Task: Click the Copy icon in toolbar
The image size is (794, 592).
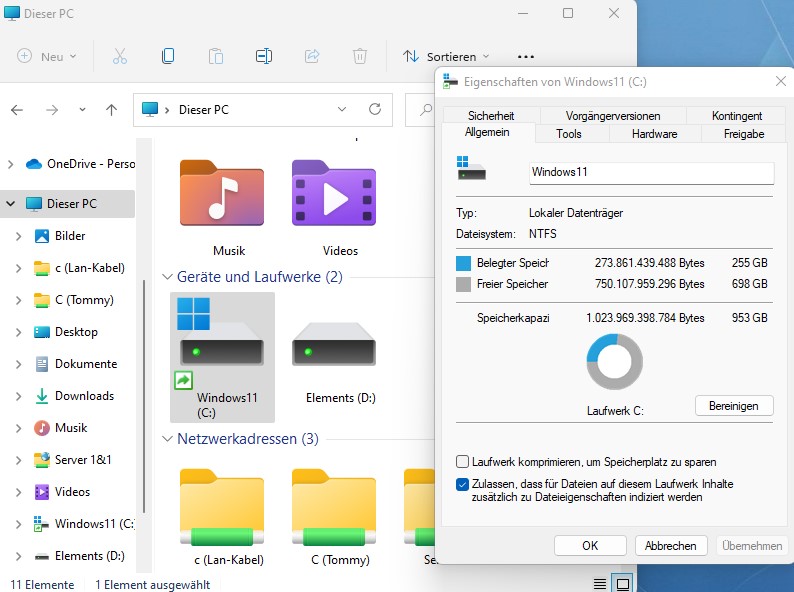Action: coord(168,56)
